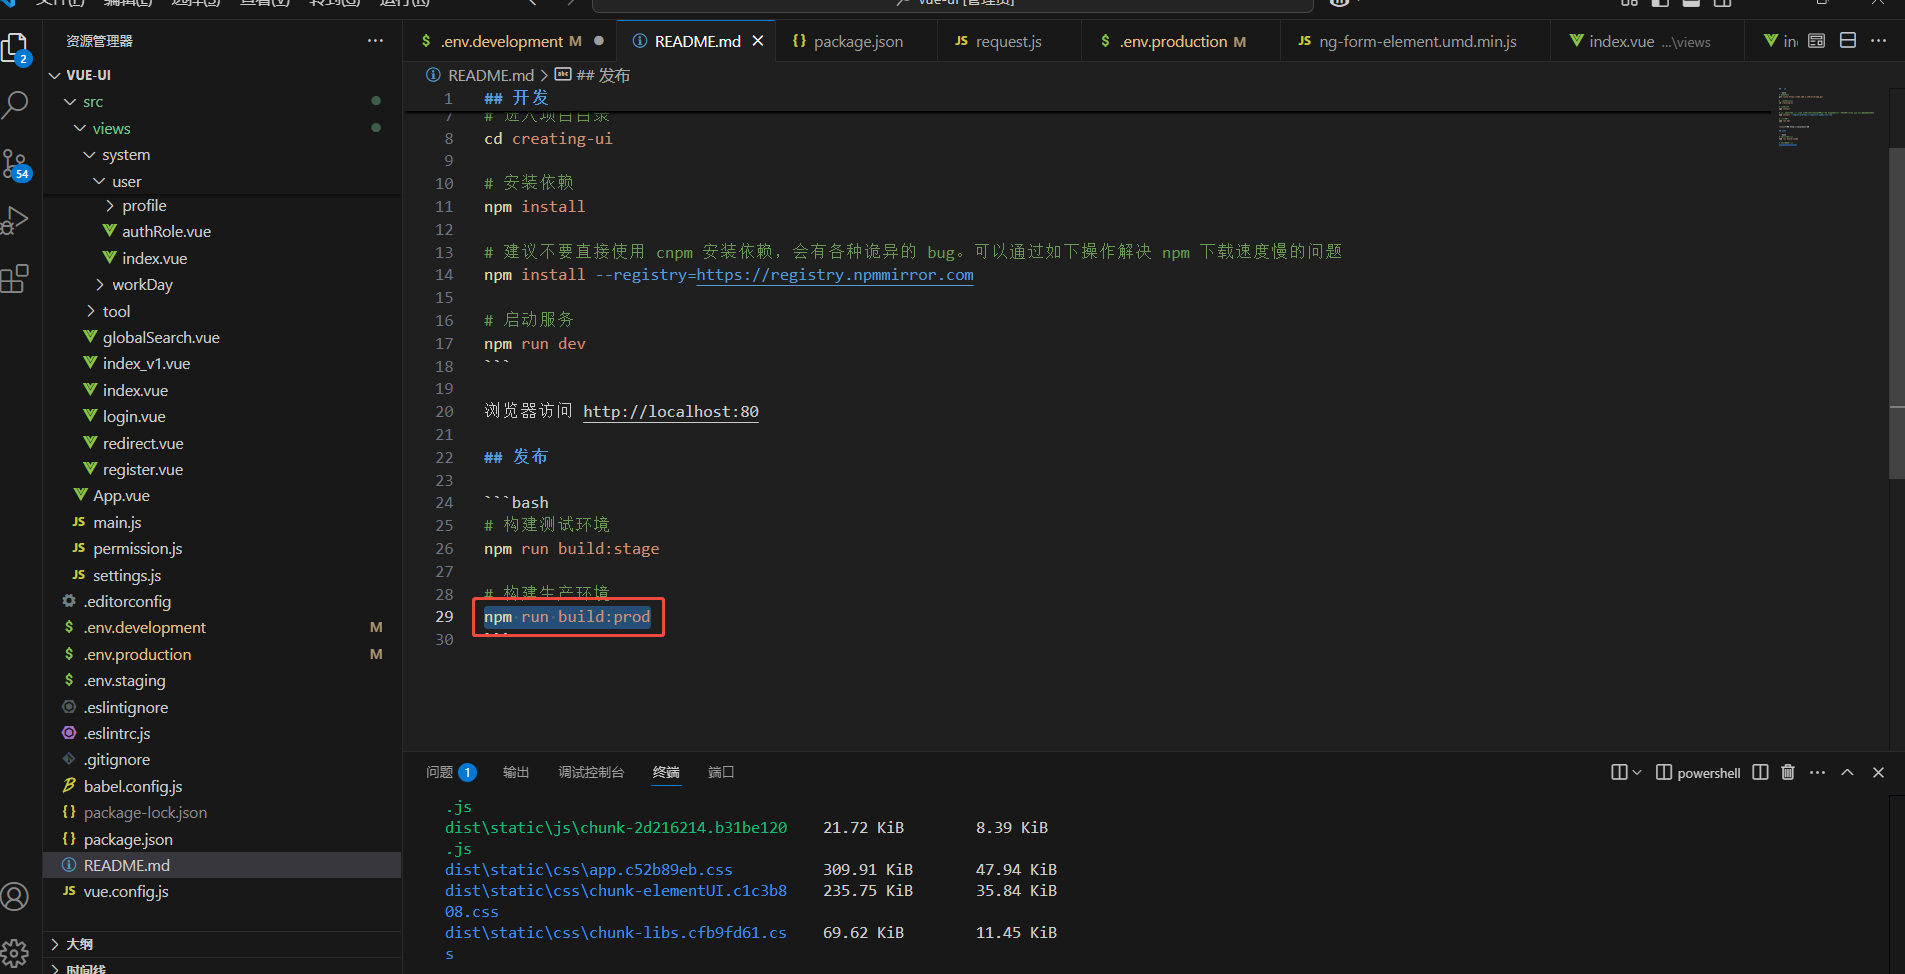Switch to ng-form-element.umd.min.js tab
1905x974 pixels.
[x=1415, y=41]
